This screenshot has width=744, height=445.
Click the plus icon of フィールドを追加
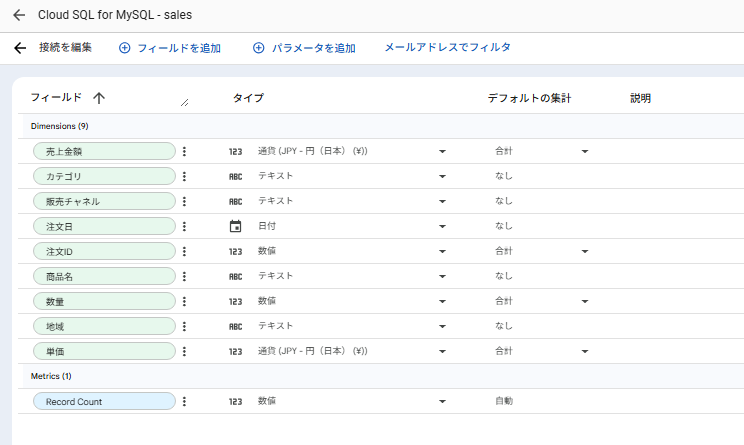click(x=124, y=48)
